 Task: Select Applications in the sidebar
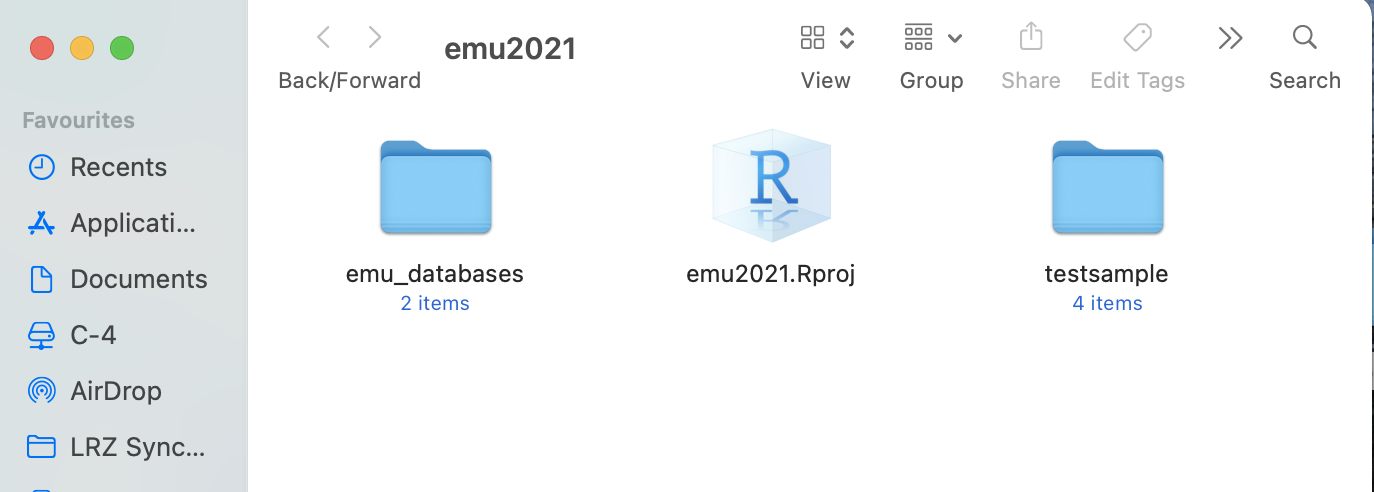click(133, 223)
